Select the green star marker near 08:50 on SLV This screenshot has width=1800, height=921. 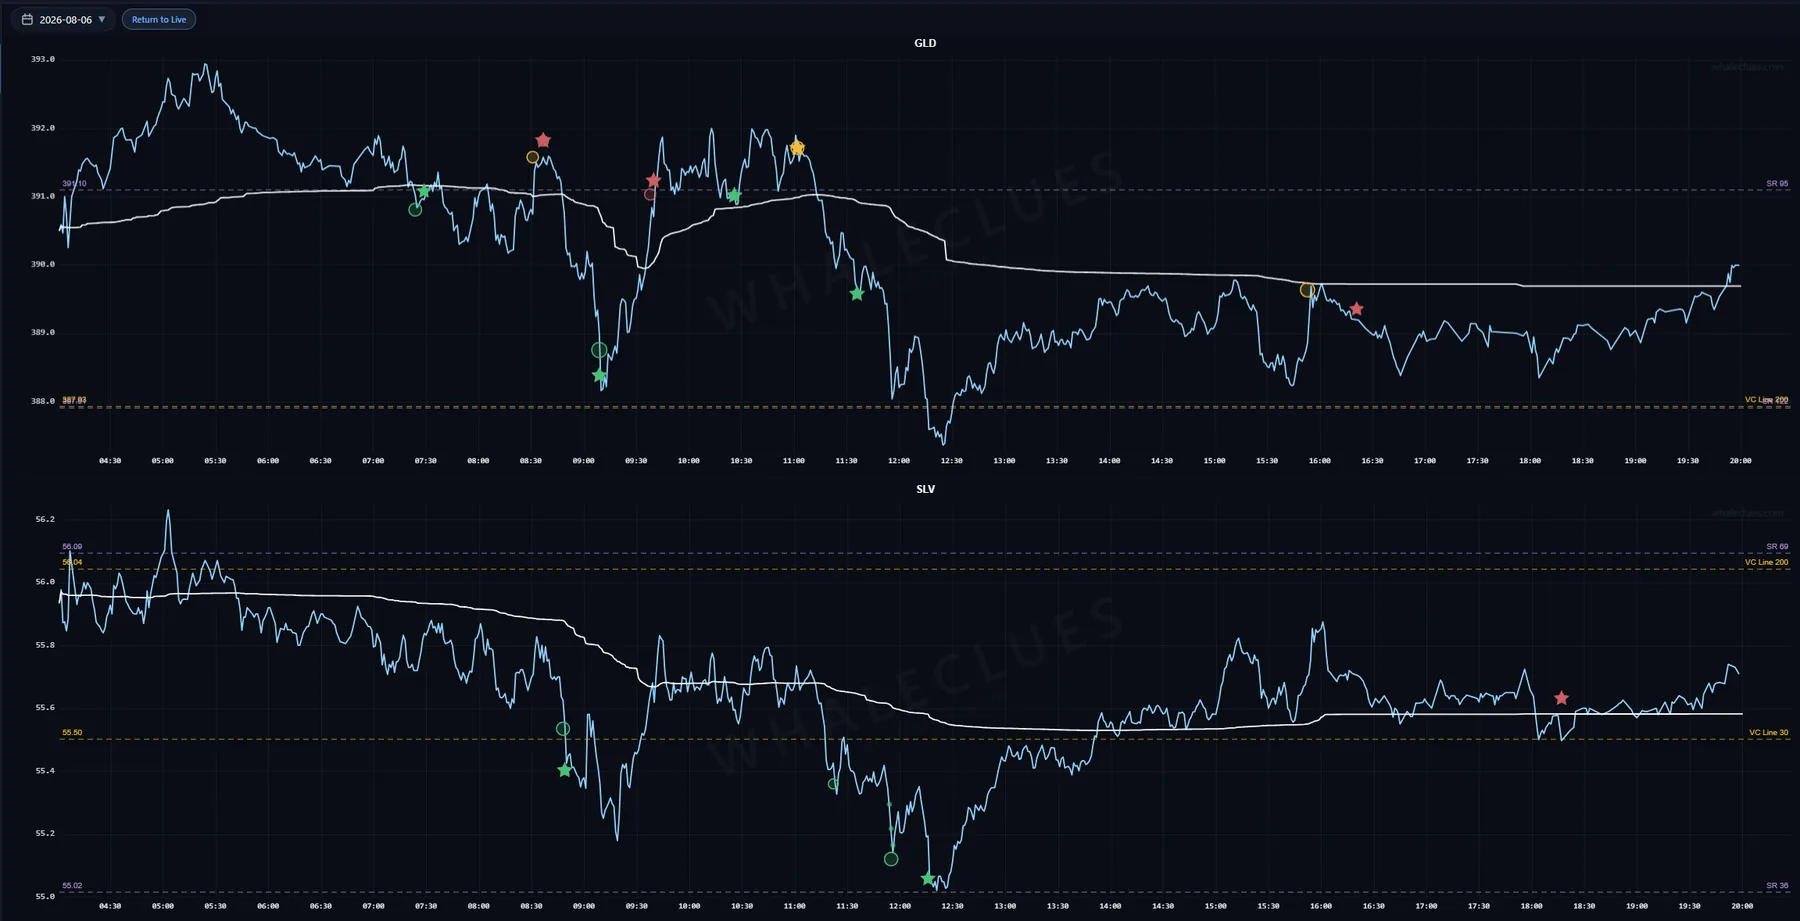coord(565,770)
